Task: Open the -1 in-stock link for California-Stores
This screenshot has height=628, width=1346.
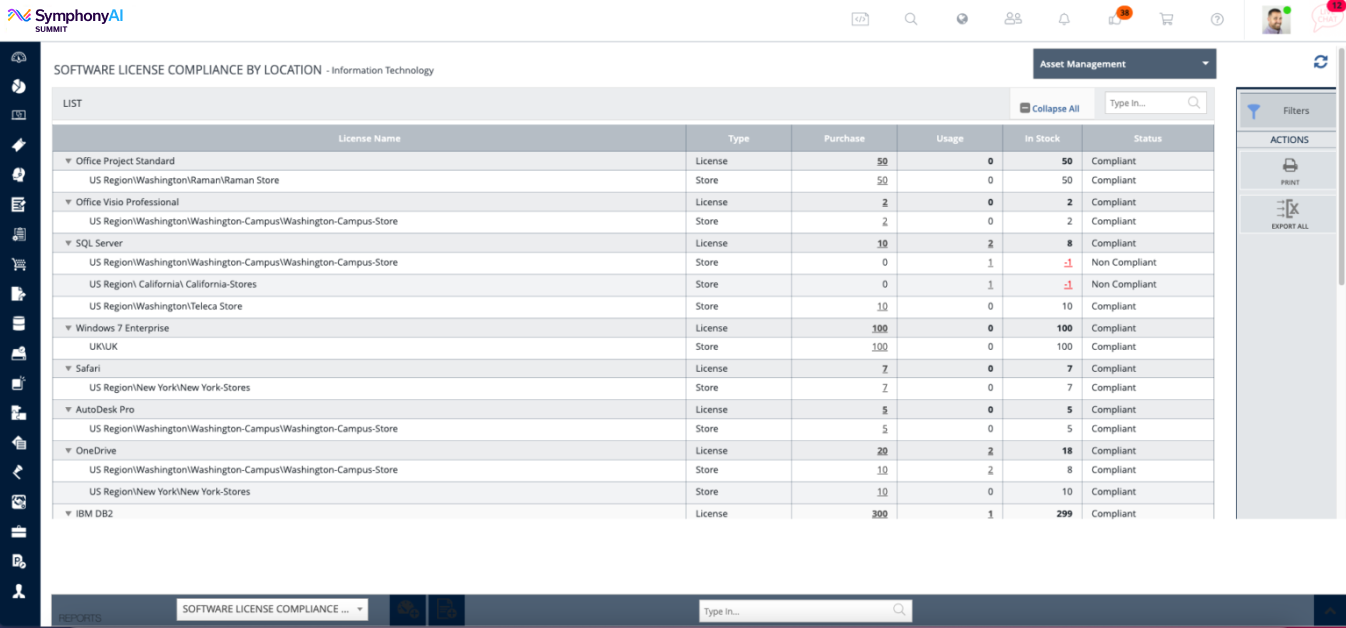Action: point(1068,284)
